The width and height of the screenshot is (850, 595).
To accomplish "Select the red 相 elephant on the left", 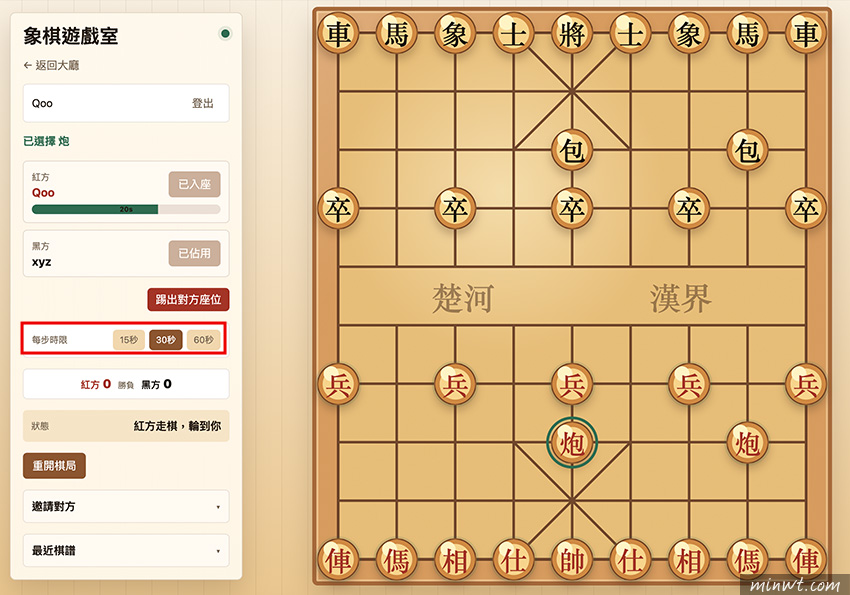I will (455, 560).
